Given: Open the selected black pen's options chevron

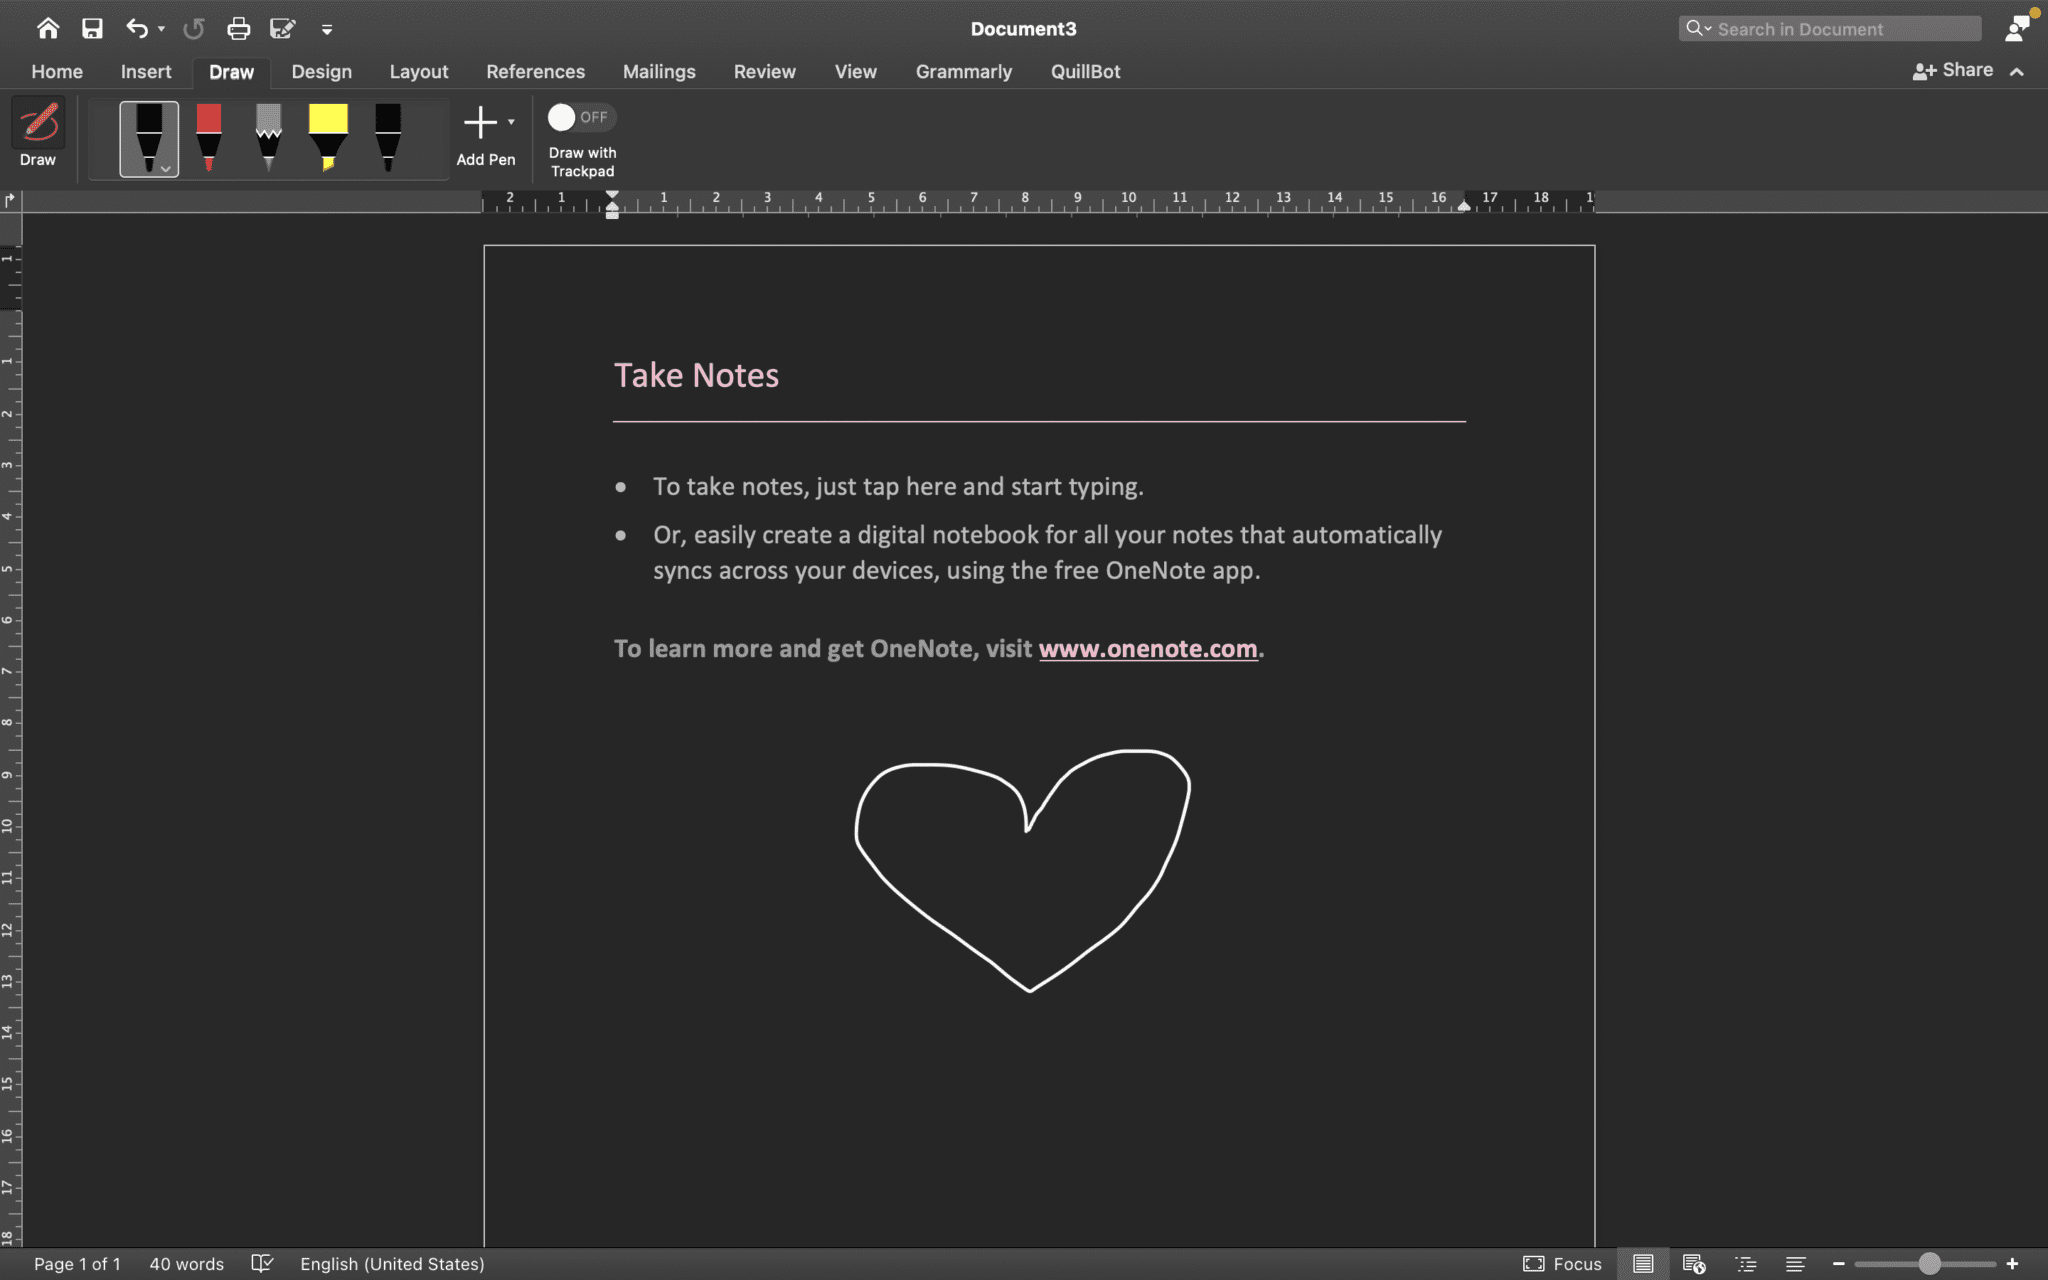Looking at the screenshot, I should pos(166,167).
